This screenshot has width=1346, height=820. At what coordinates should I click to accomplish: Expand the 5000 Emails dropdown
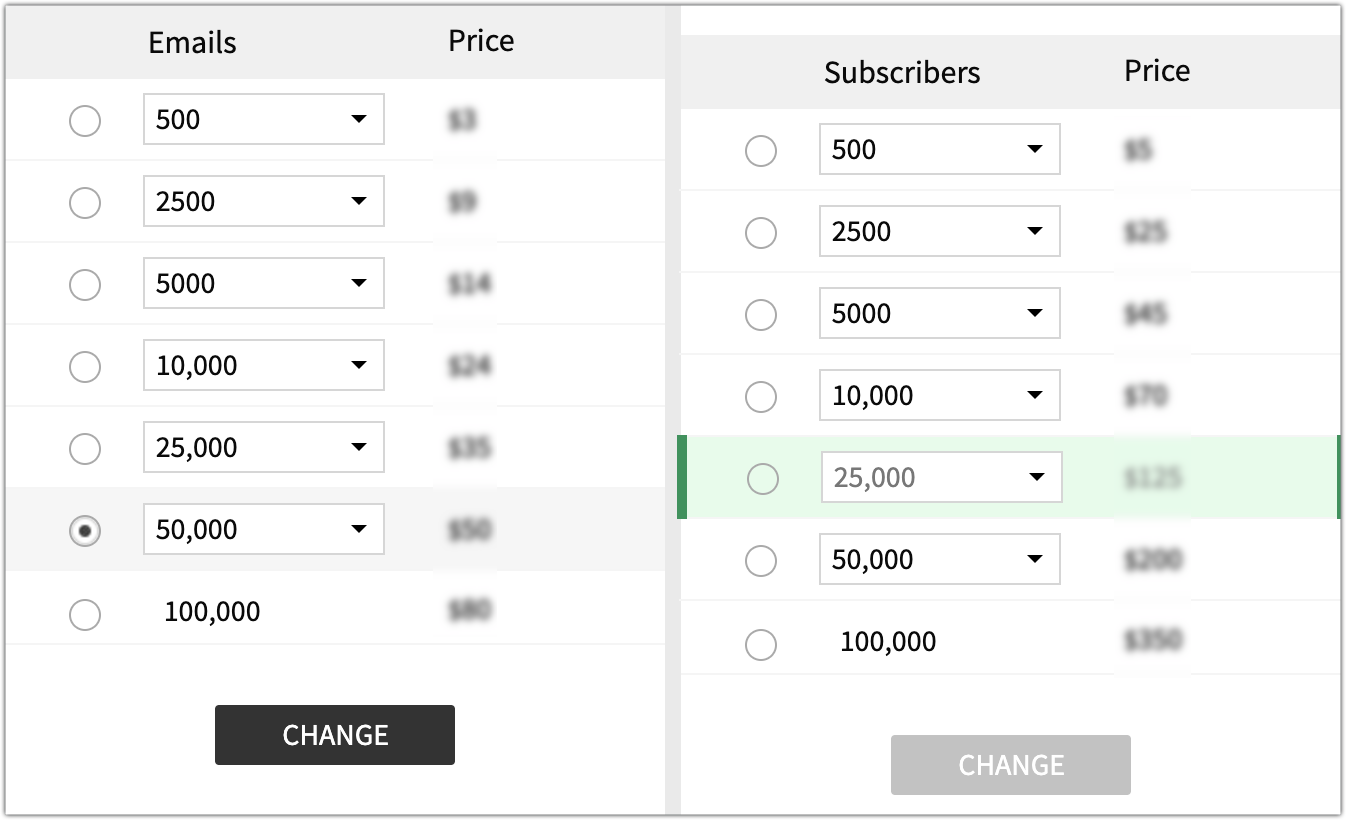tap(264, 283)
